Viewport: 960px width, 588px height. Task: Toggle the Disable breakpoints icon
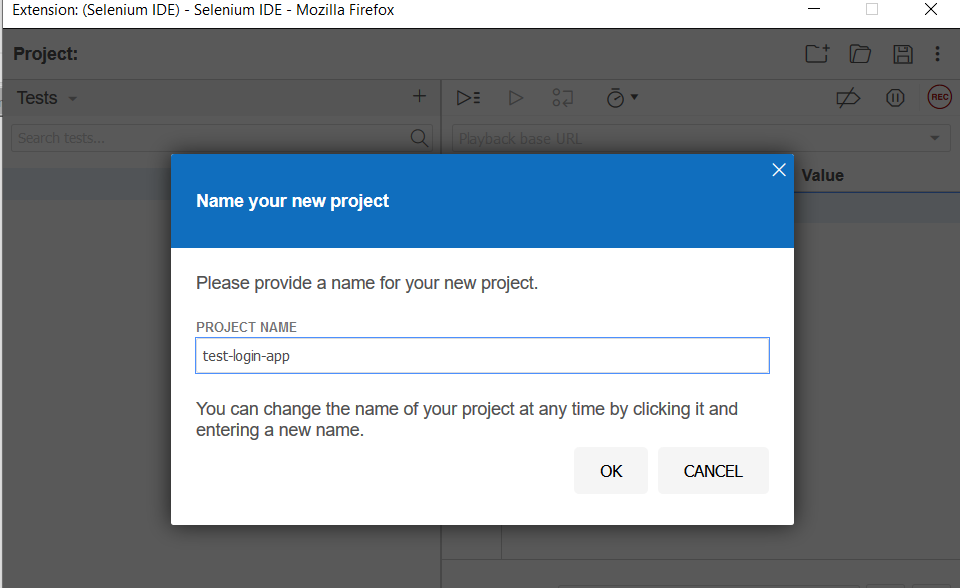tap(848, 97)
